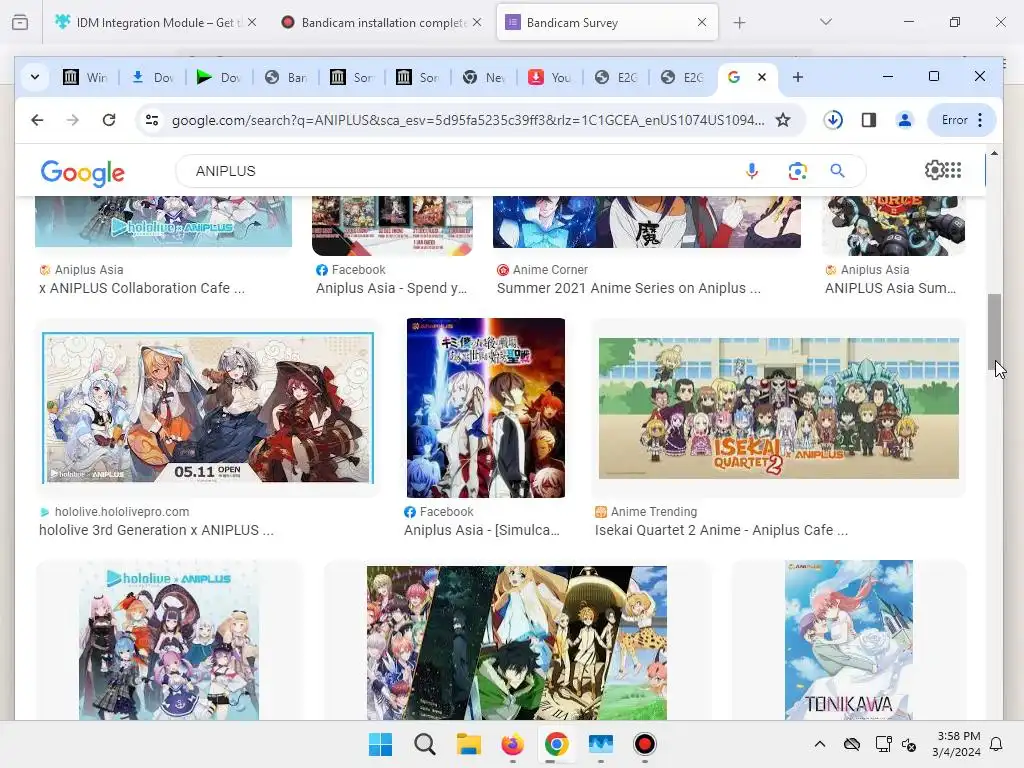Screen dimensions: 1024x768
Task: Launch Firefox from the taskbar
Action: (x=513, y=744)
